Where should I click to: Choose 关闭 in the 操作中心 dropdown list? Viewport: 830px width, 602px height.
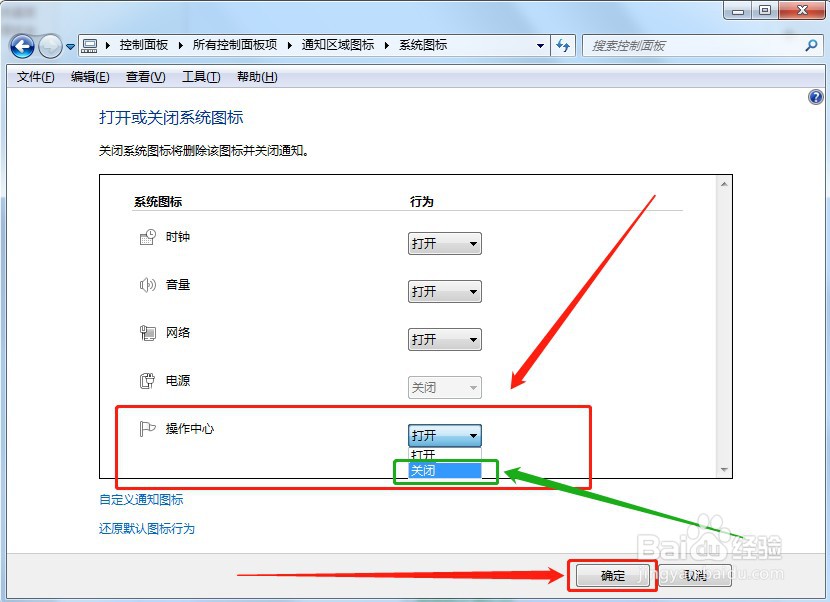point(445,470)
